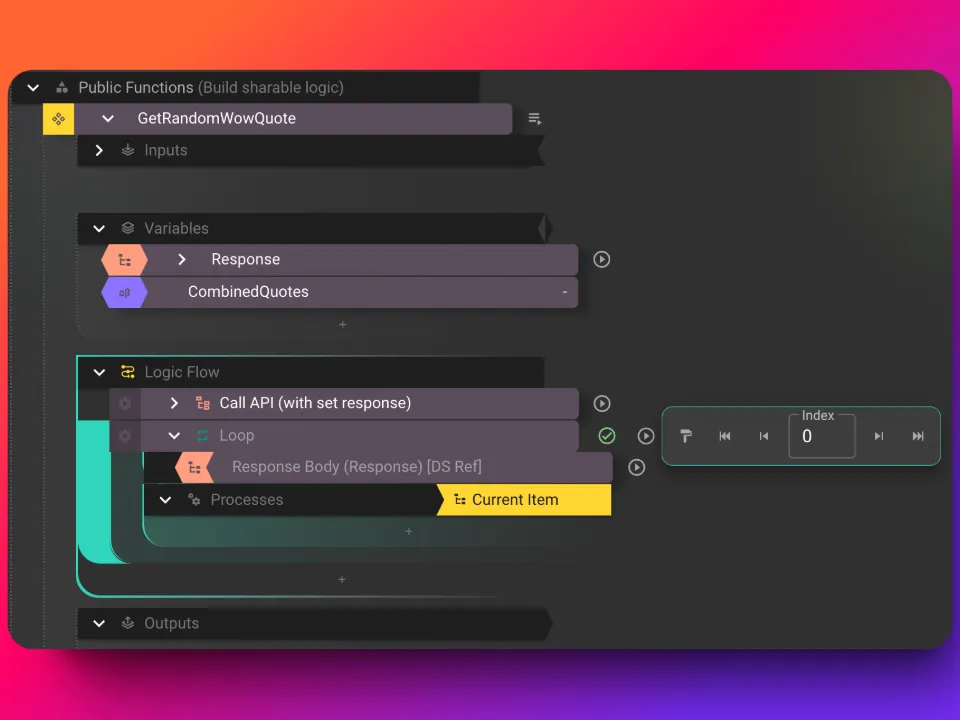Click the paint roller icon in Index toolbar
This screenshot has height=720, width=960.
(x=686, y=436)
